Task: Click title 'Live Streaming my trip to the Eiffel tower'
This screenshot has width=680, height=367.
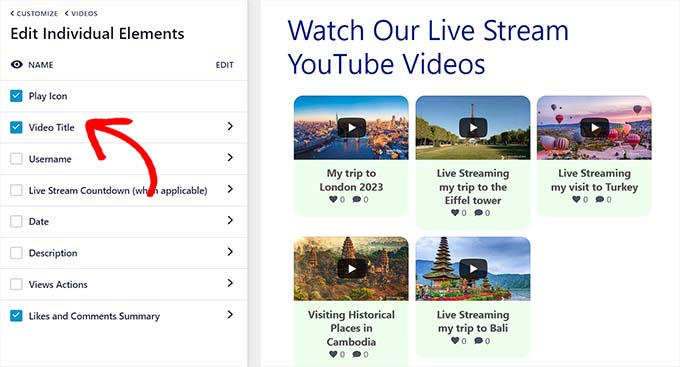Action: click(473, 187)
